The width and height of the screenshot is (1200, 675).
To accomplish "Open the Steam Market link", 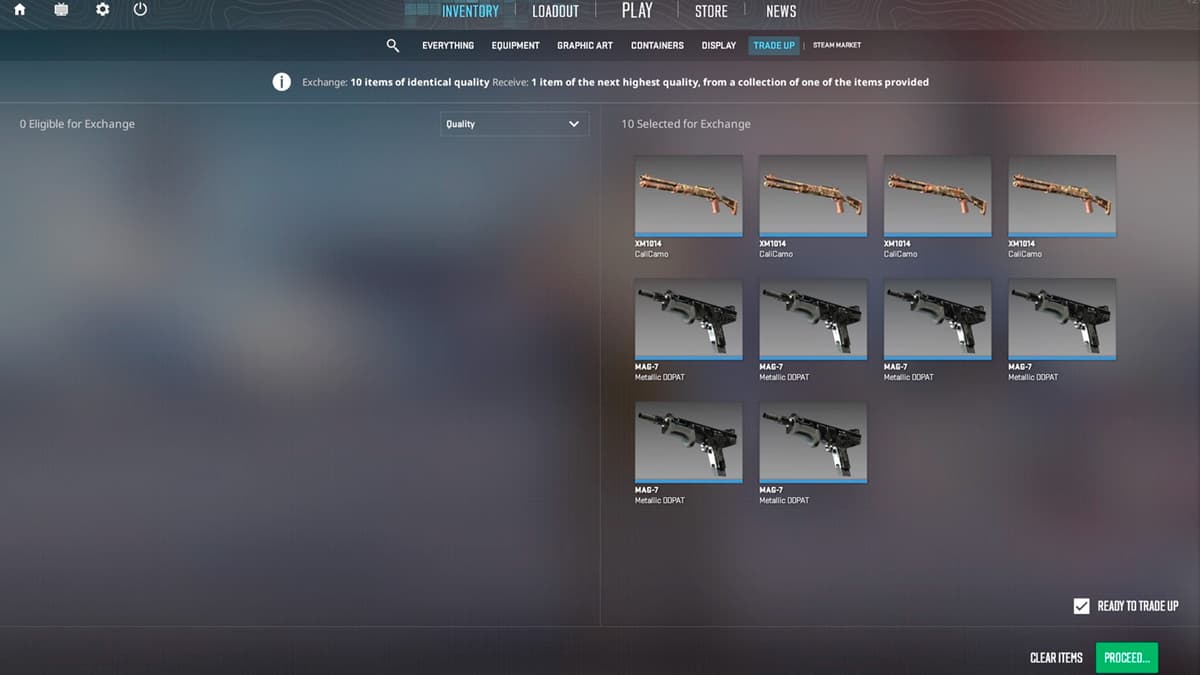I will [x=837, y=45].
